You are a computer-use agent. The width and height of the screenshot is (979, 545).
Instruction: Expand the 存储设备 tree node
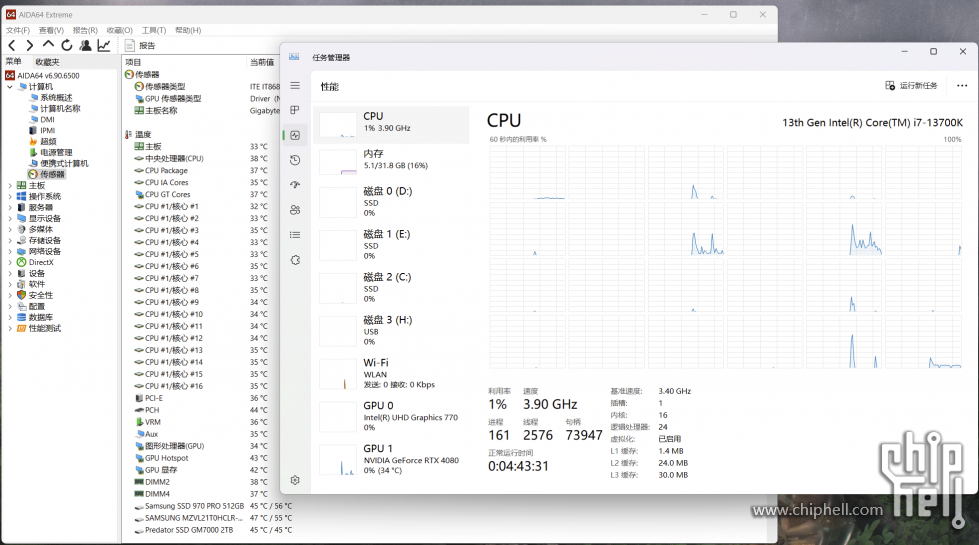coord(10,240)
